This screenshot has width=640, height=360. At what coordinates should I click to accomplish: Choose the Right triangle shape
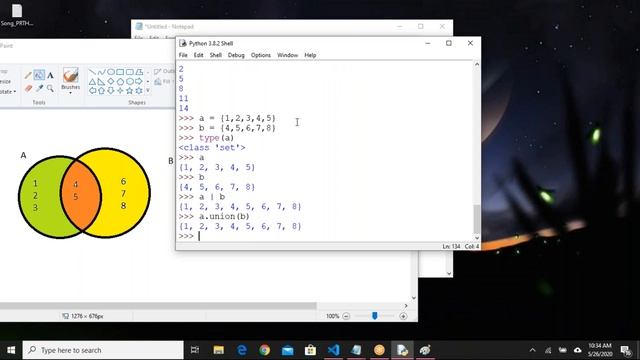pyautogui.click(x=101, y=82)
